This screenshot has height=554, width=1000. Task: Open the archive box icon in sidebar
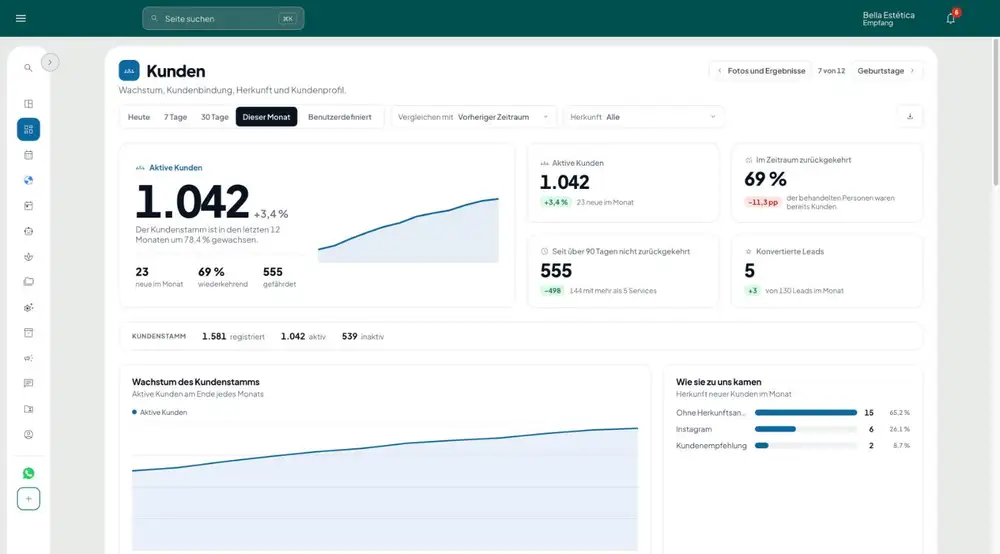[28, 333]
